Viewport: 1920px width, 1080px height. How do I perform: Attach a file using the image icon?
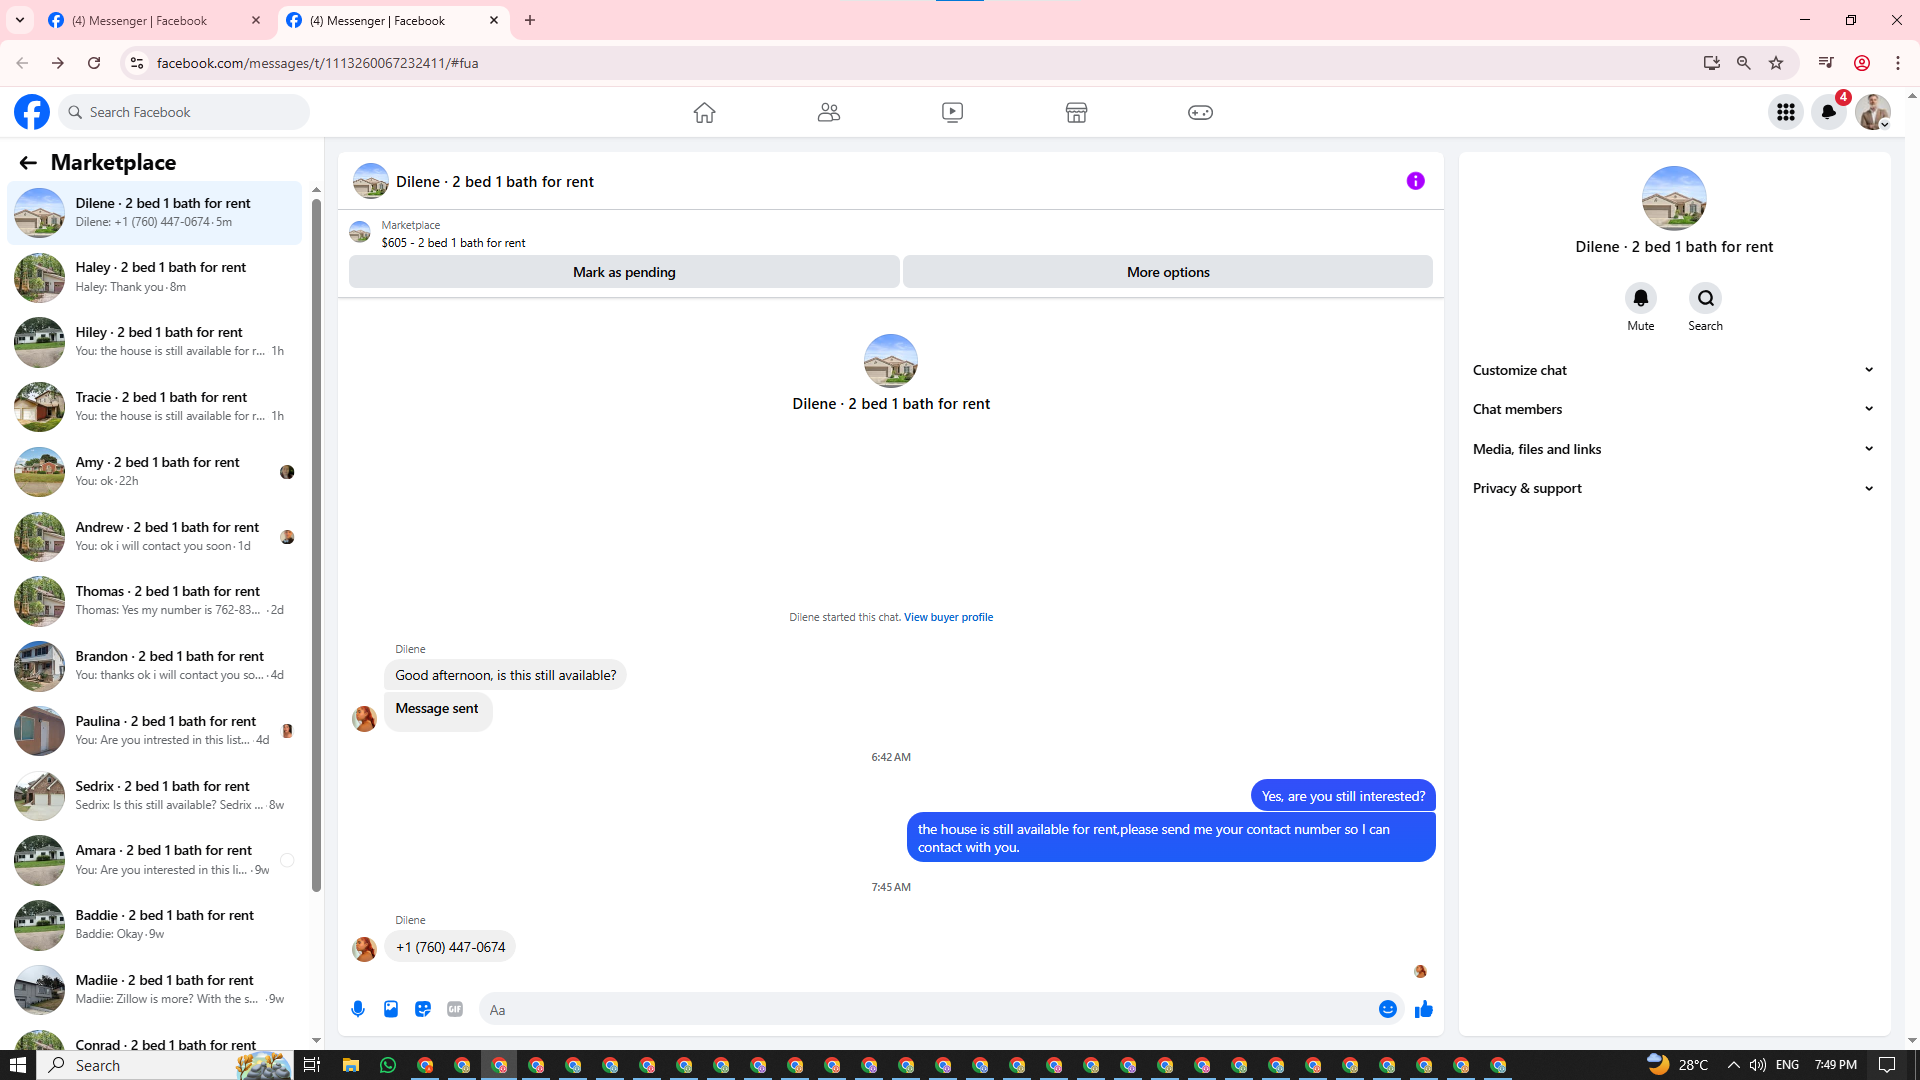pyautogui.click(x=391, y=1009)
